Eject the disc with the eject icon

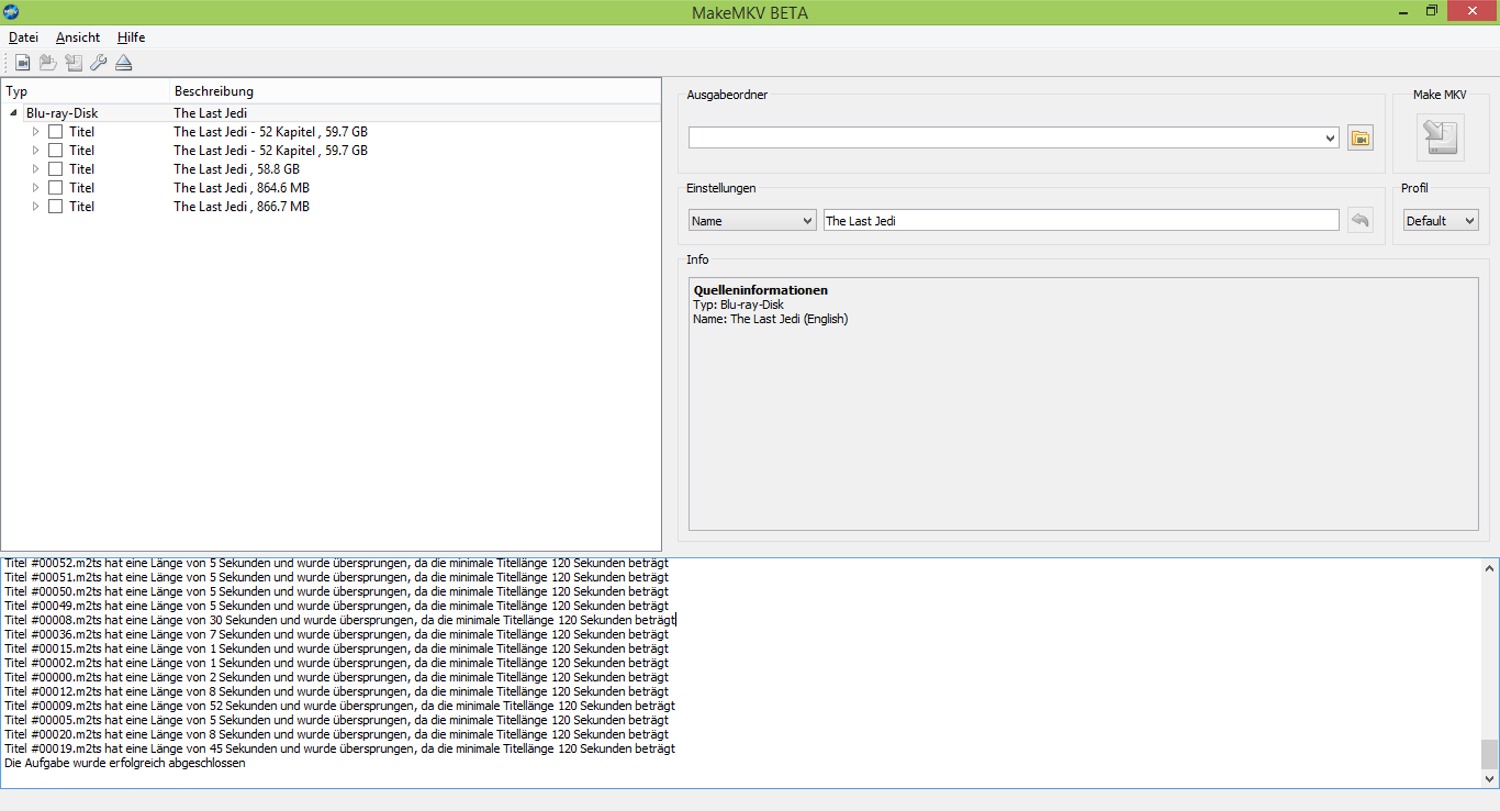(123, 63)
